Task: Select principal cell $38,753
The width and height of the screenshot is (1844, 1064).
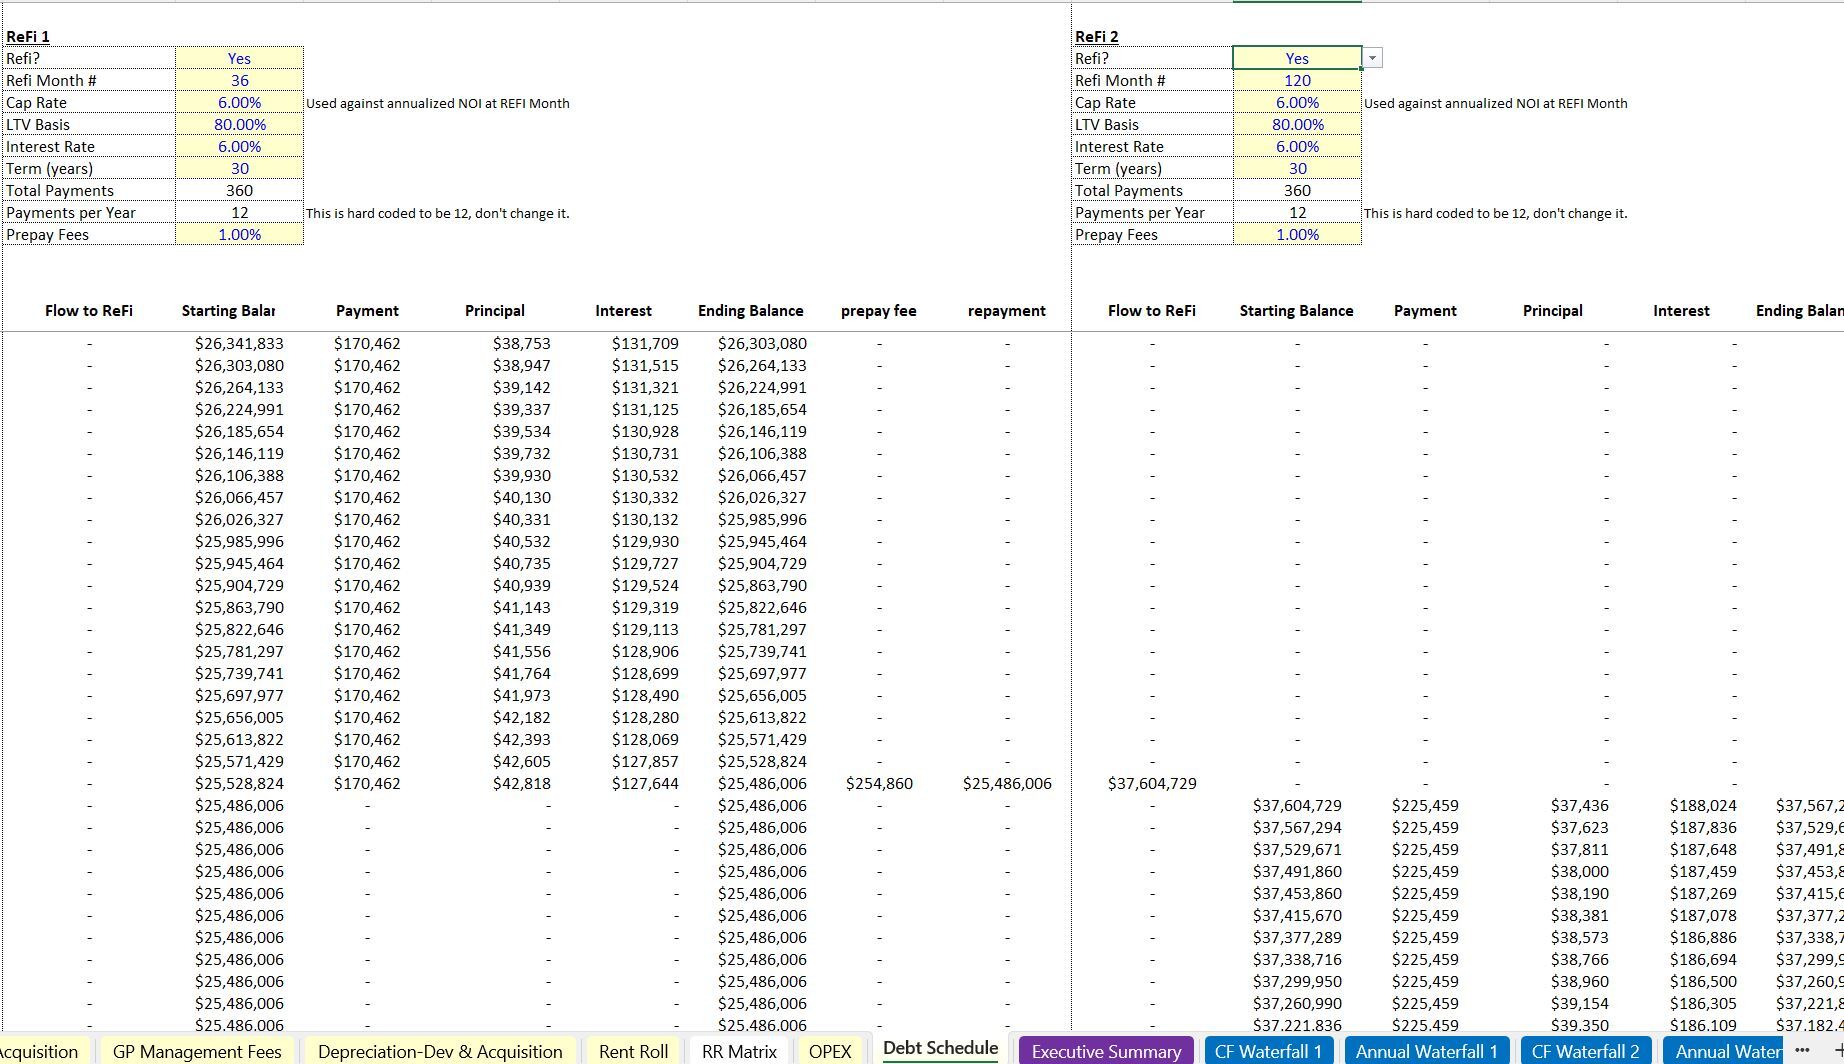Action: [521, 343]
